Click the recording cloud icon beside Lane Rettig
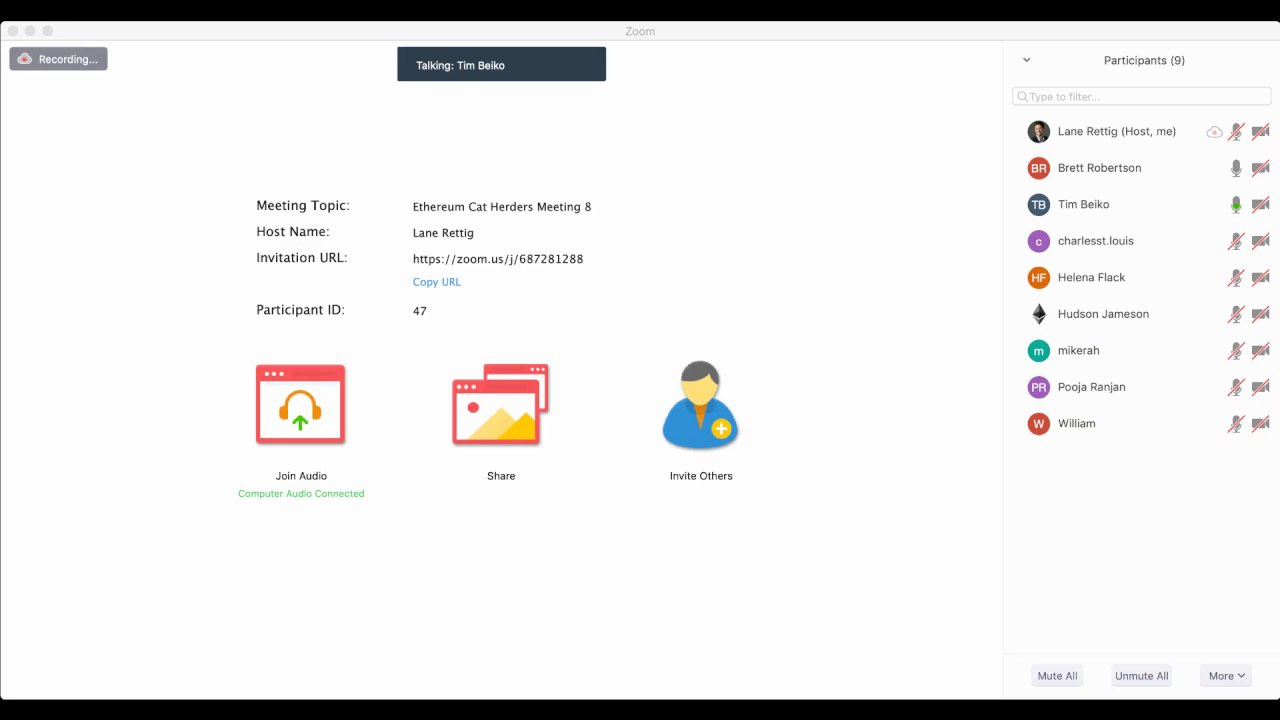The image size is (1280, 720). click(x=1214, y=132)
